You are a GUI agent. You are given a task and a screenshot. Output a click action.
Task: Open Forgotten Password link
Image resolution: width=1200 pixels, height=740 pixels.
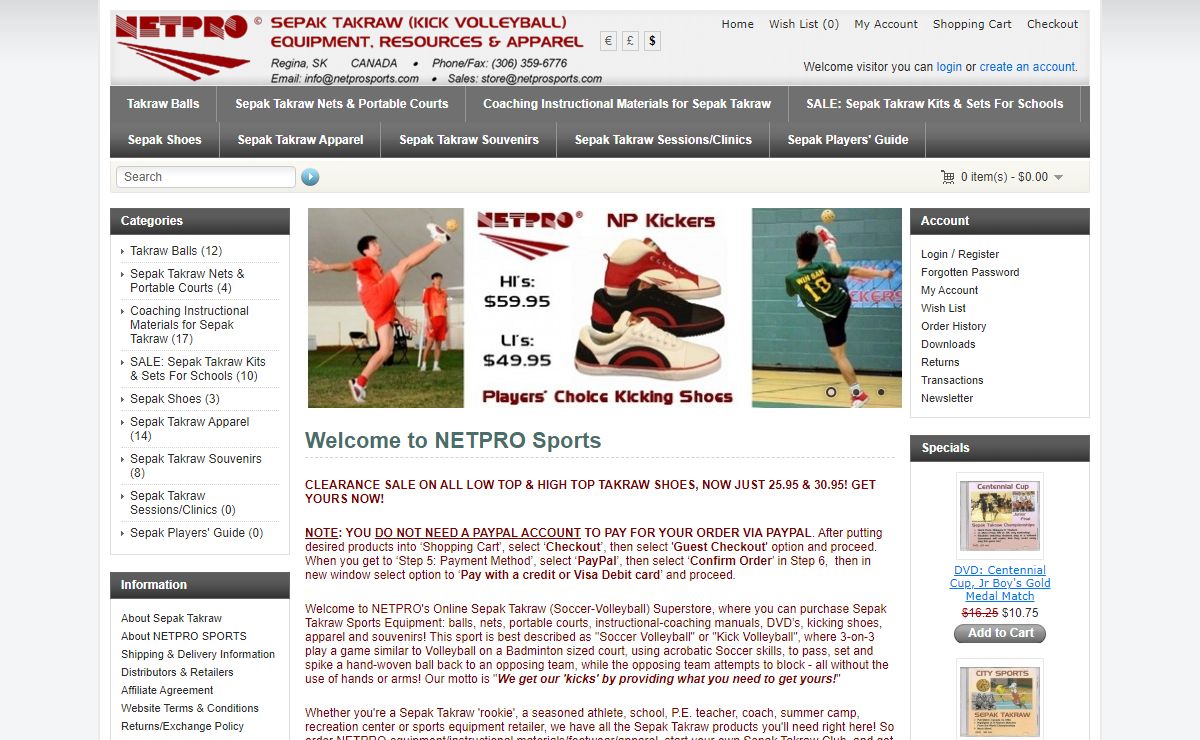(x=970, y=272)
